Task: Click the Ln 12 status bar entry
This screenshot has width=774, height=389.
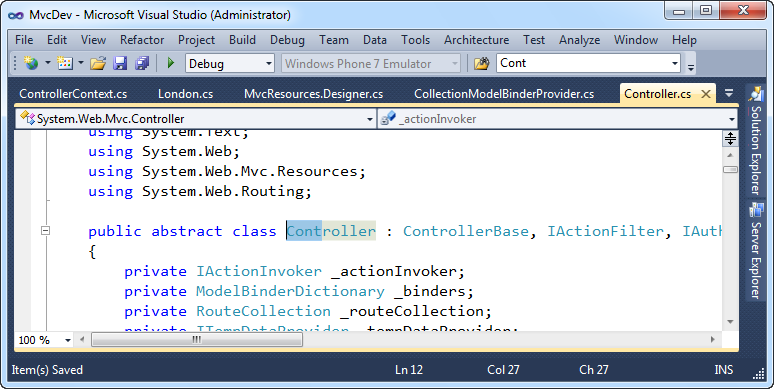Action: [x=409, y=370]
